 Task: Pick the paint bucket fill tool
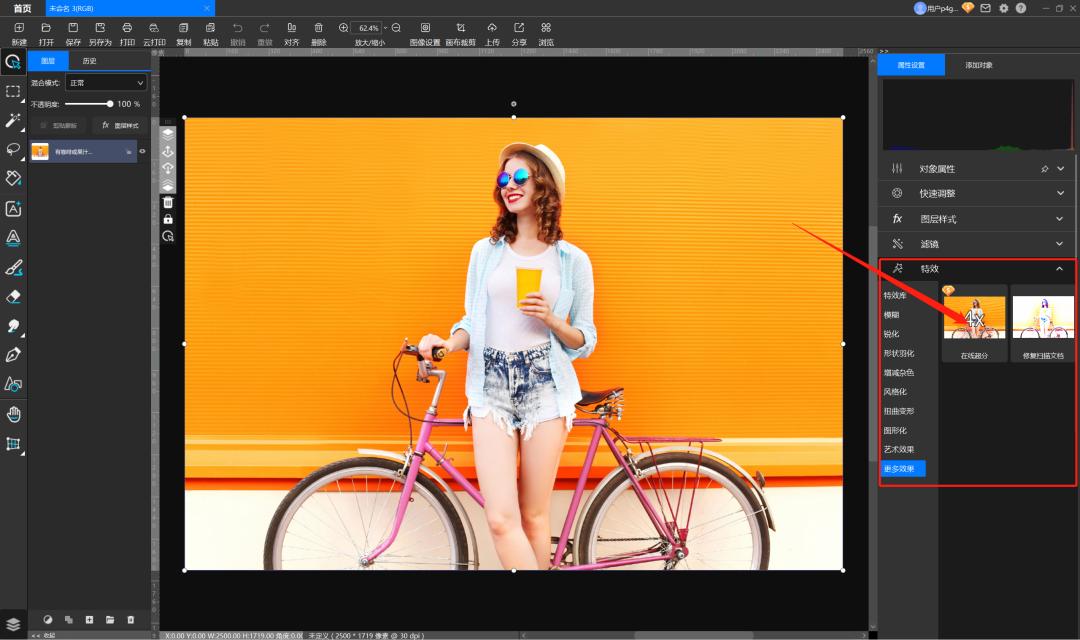point(13,178)
